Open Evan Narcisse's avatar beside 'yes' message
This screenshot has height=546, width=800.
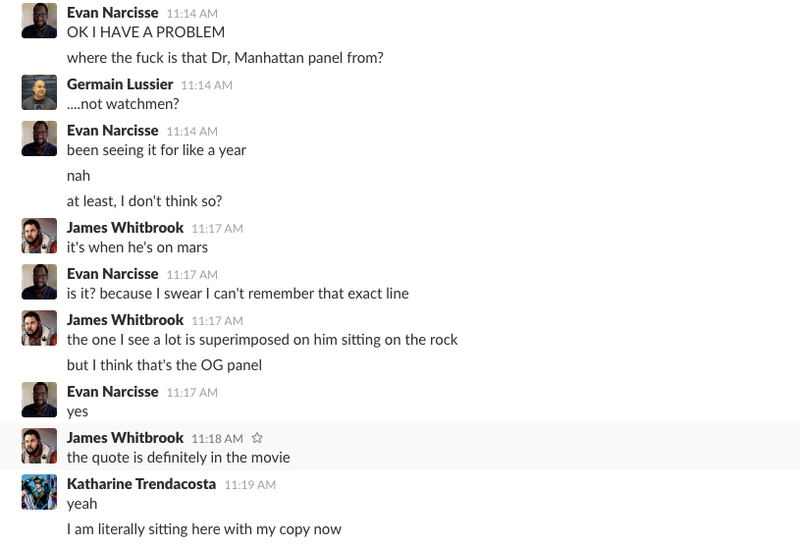39,400
